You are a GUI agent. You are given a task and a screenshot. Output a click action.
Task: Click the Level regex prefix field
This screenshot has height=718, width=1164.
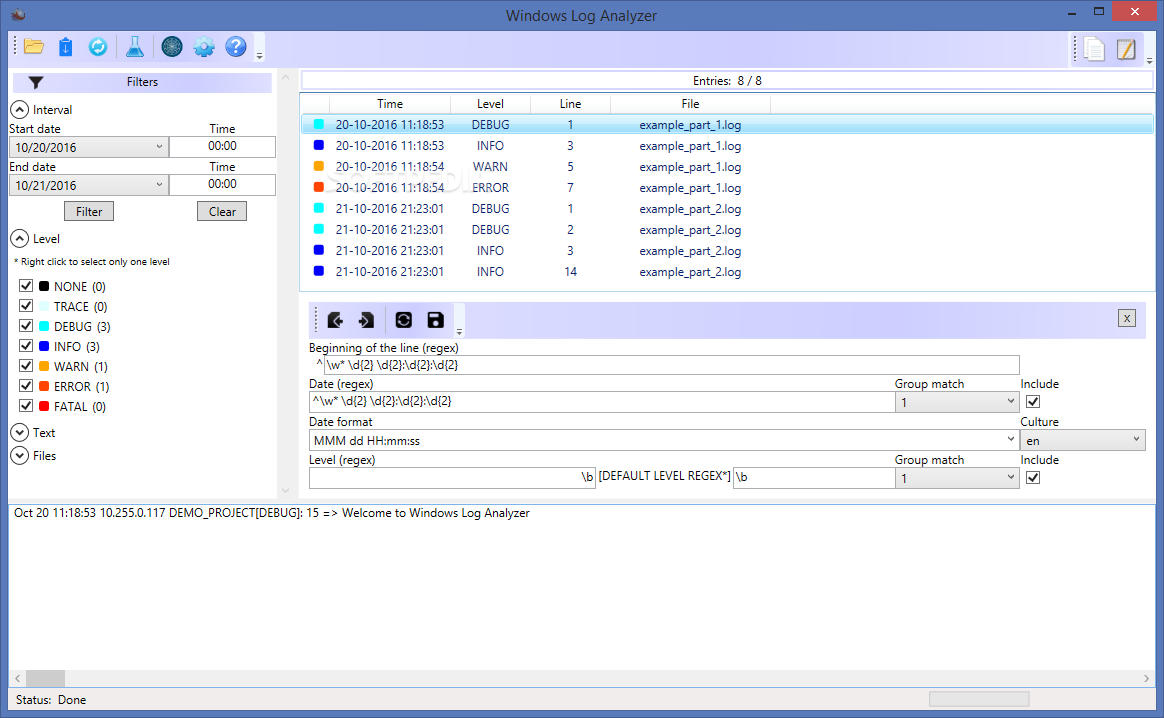452,477
